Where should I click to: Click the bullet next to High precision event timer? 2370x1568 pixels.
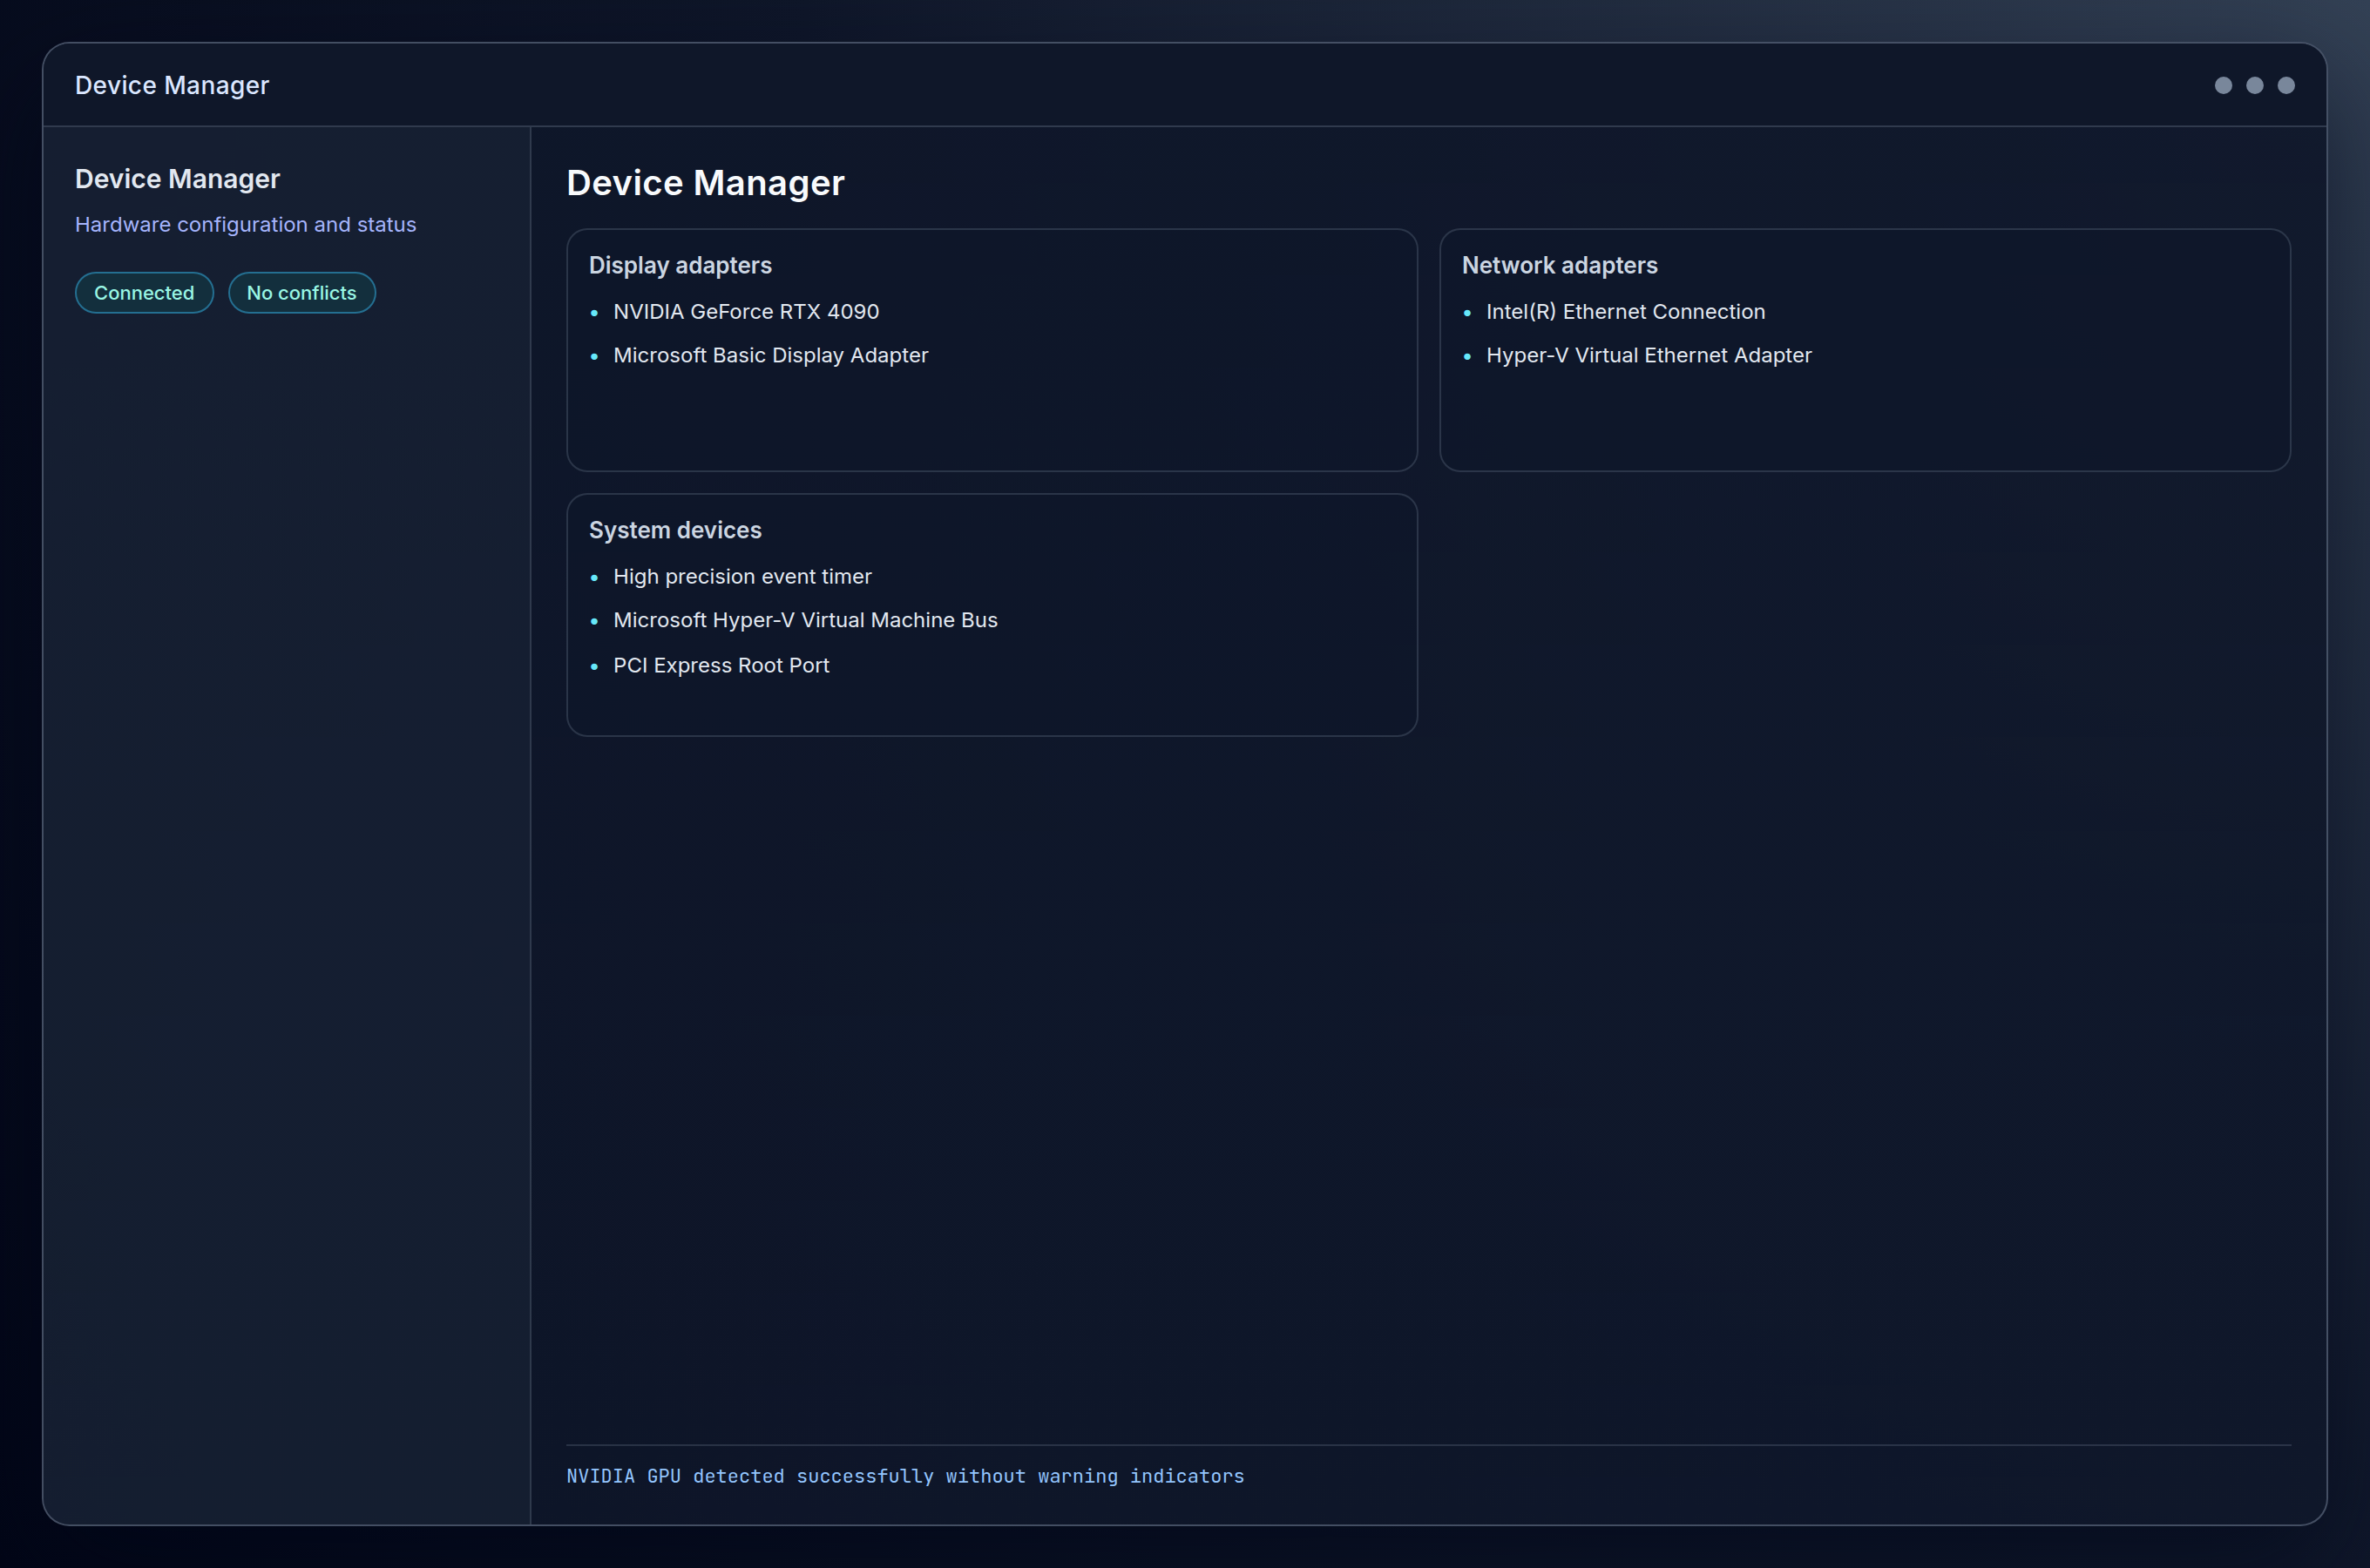click(x=597, y=578)
